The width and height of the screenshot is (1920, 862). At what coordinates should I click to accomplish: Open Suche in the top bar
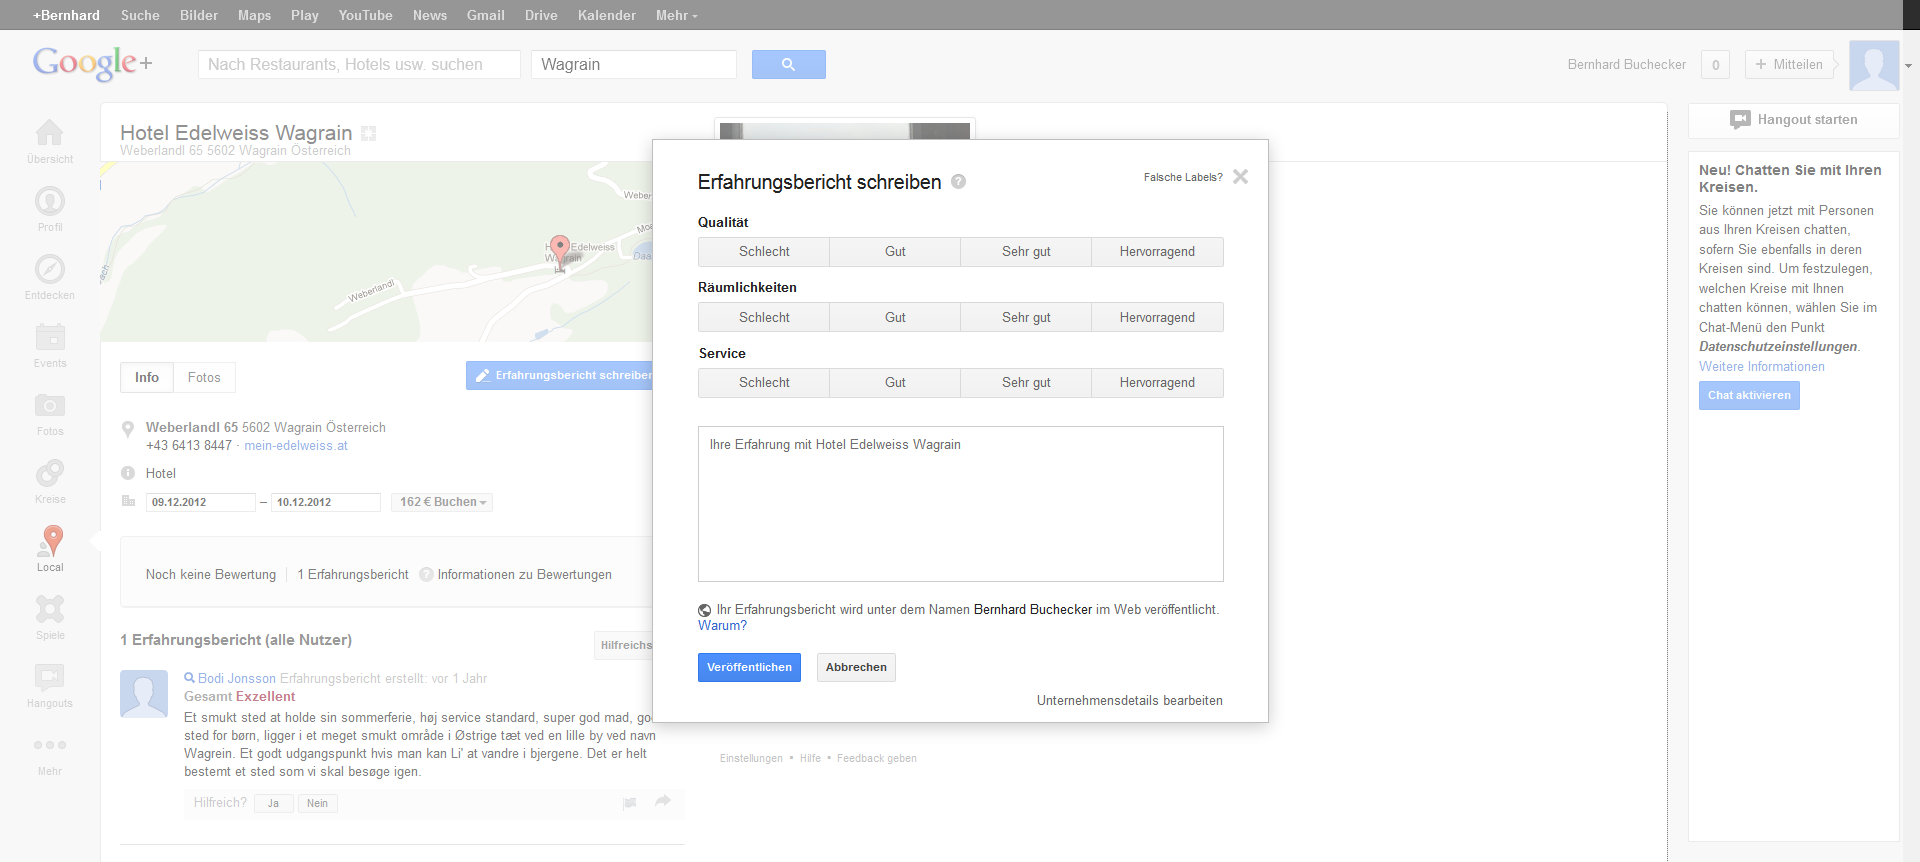tap(140, 15)
